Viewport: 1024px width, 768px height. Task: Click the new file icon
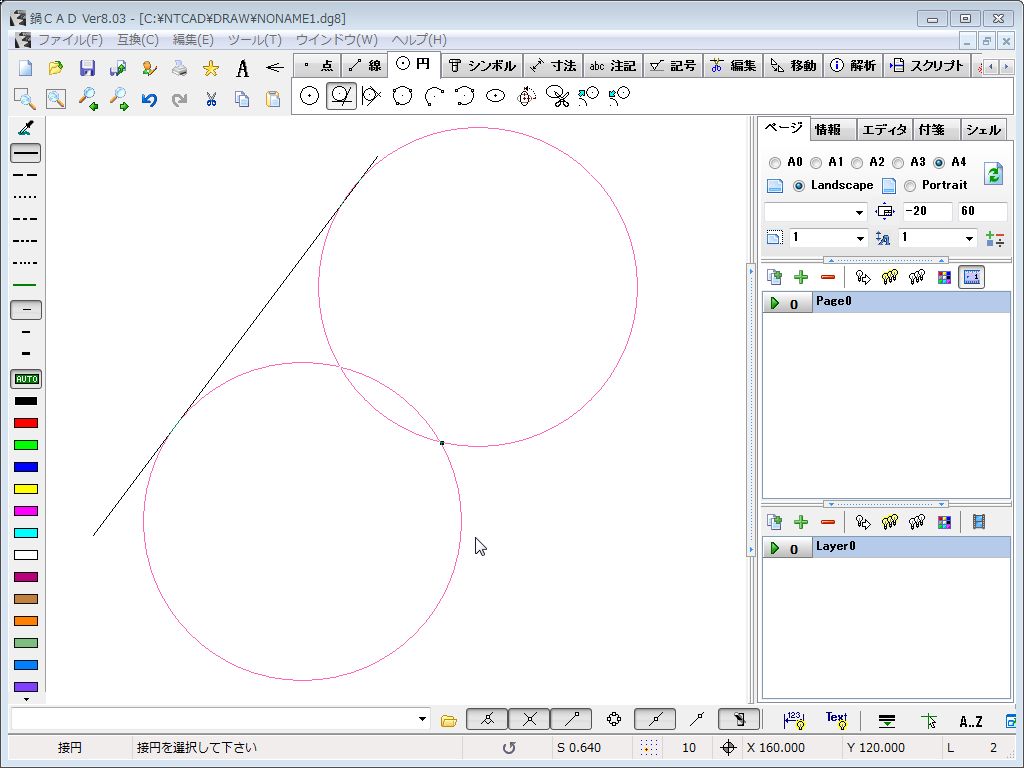25,68
